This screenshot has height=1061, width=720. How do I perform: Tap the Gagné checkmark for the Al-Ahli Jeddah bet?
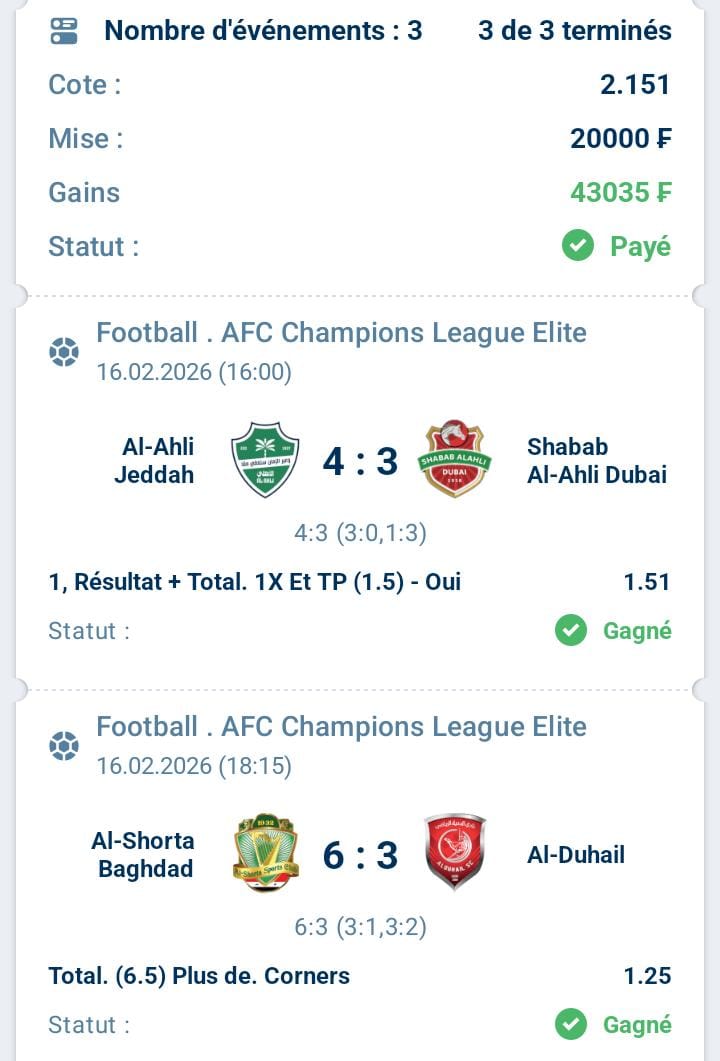571,631
